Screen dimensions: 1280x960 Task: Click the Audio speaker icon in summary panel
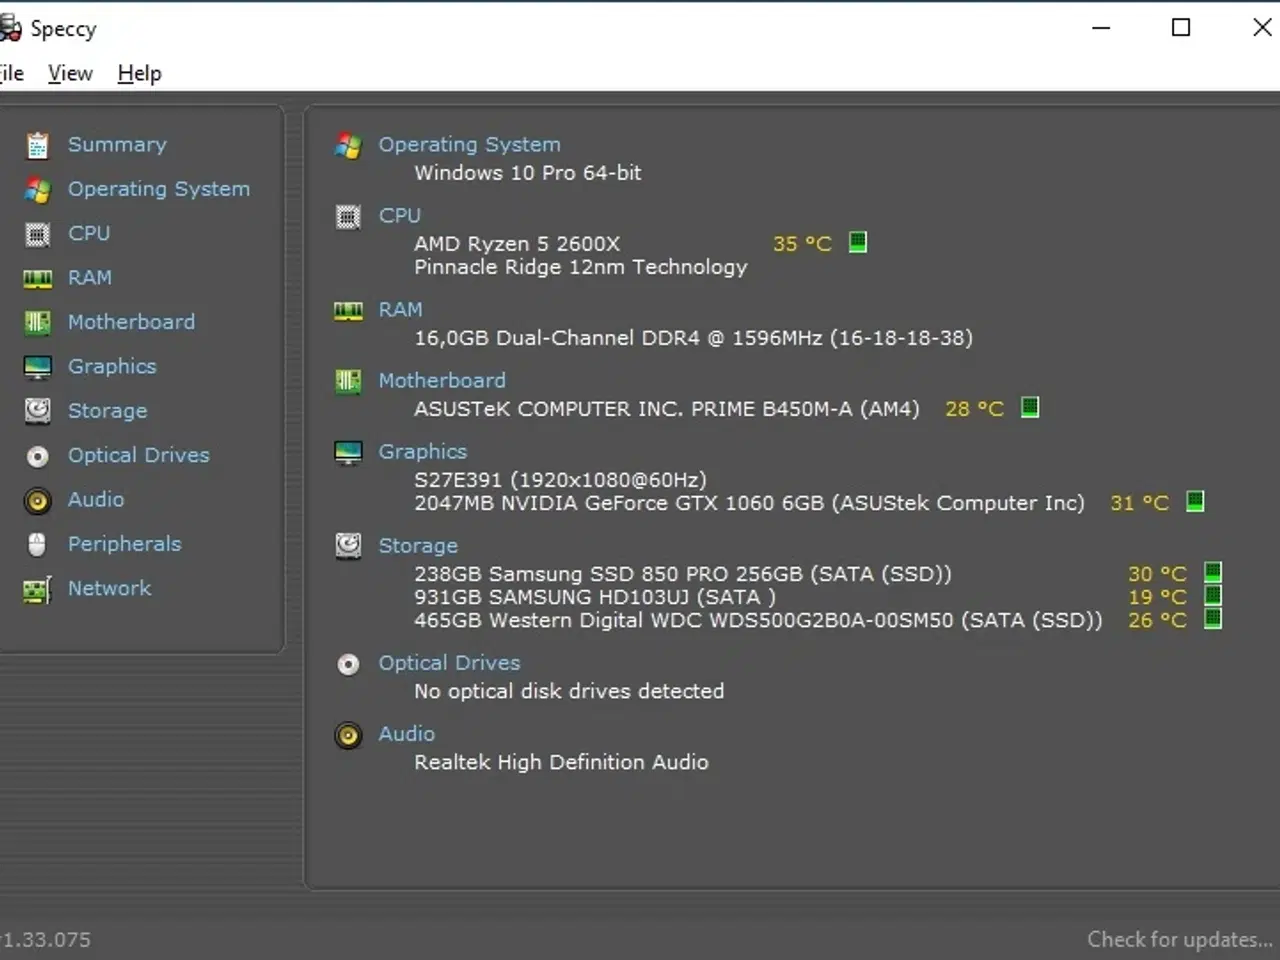tap(348, 736)
